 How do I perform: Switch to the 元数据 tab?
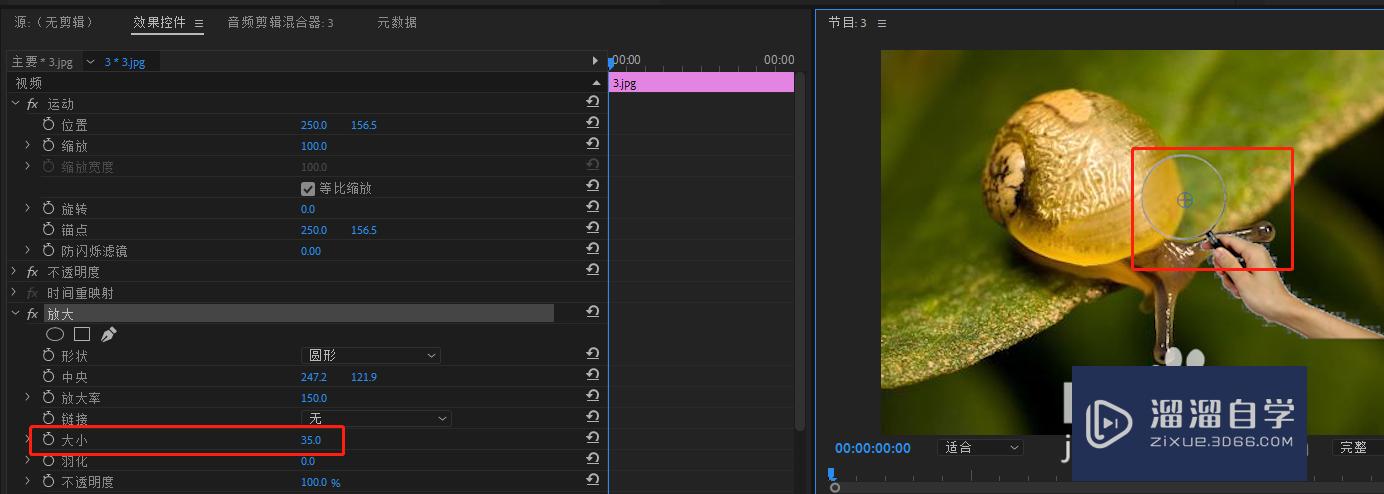click(397, 22)
